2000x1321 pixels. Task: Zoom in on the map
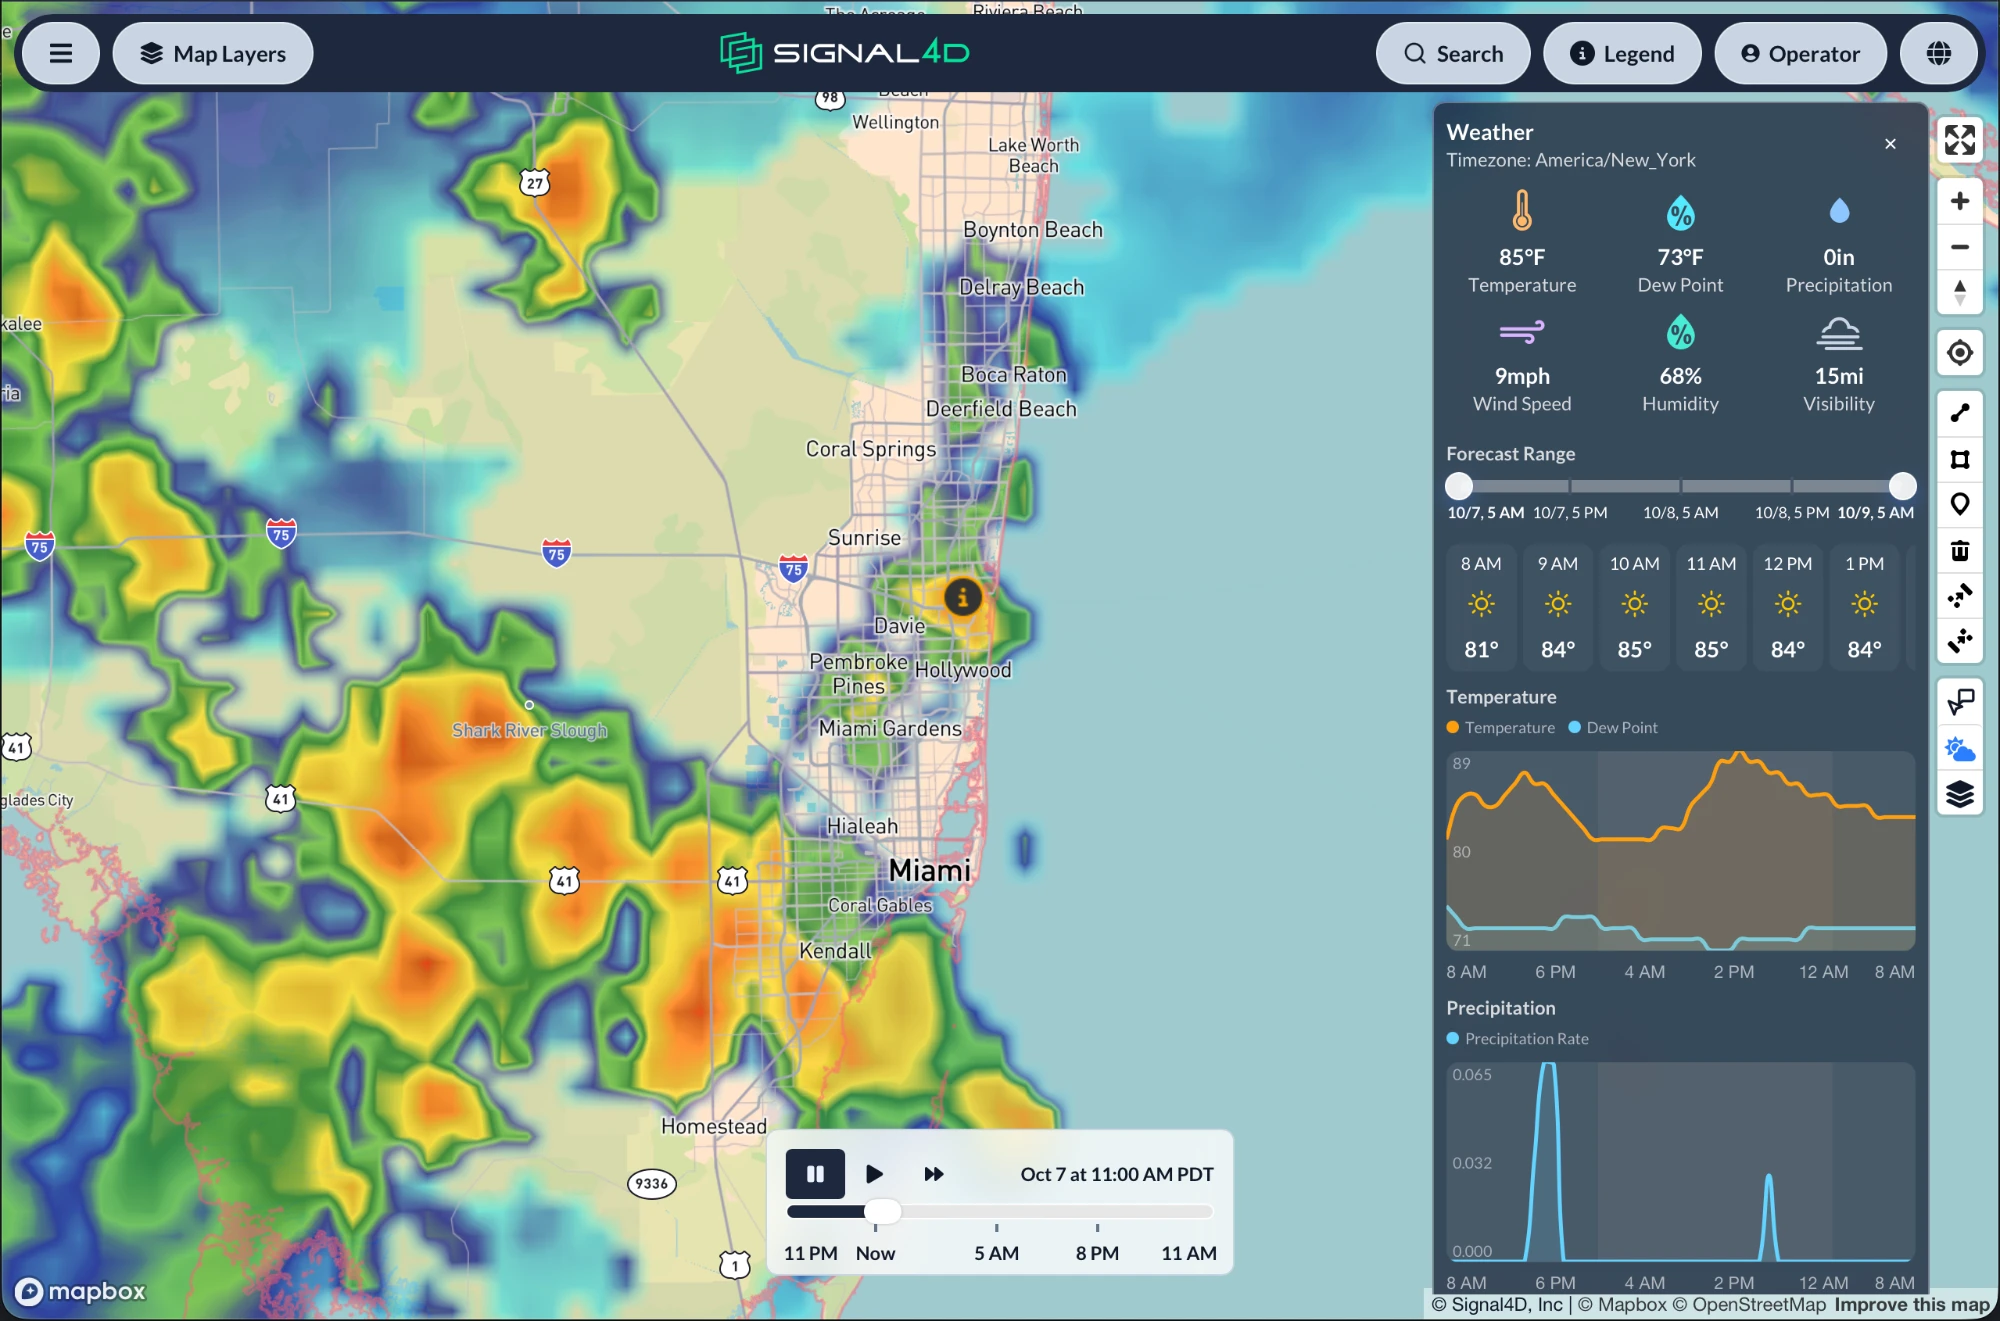1960,201
